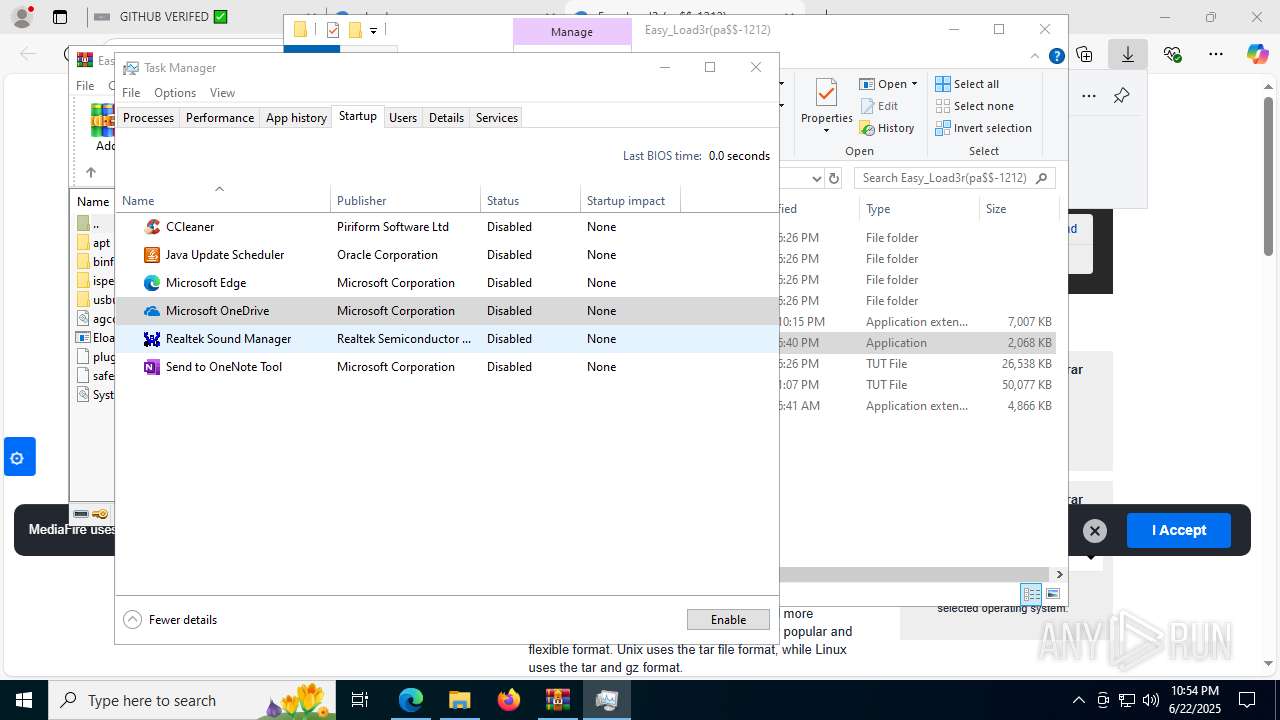Sort by the Startup impact column

click(x=630, y=201)
